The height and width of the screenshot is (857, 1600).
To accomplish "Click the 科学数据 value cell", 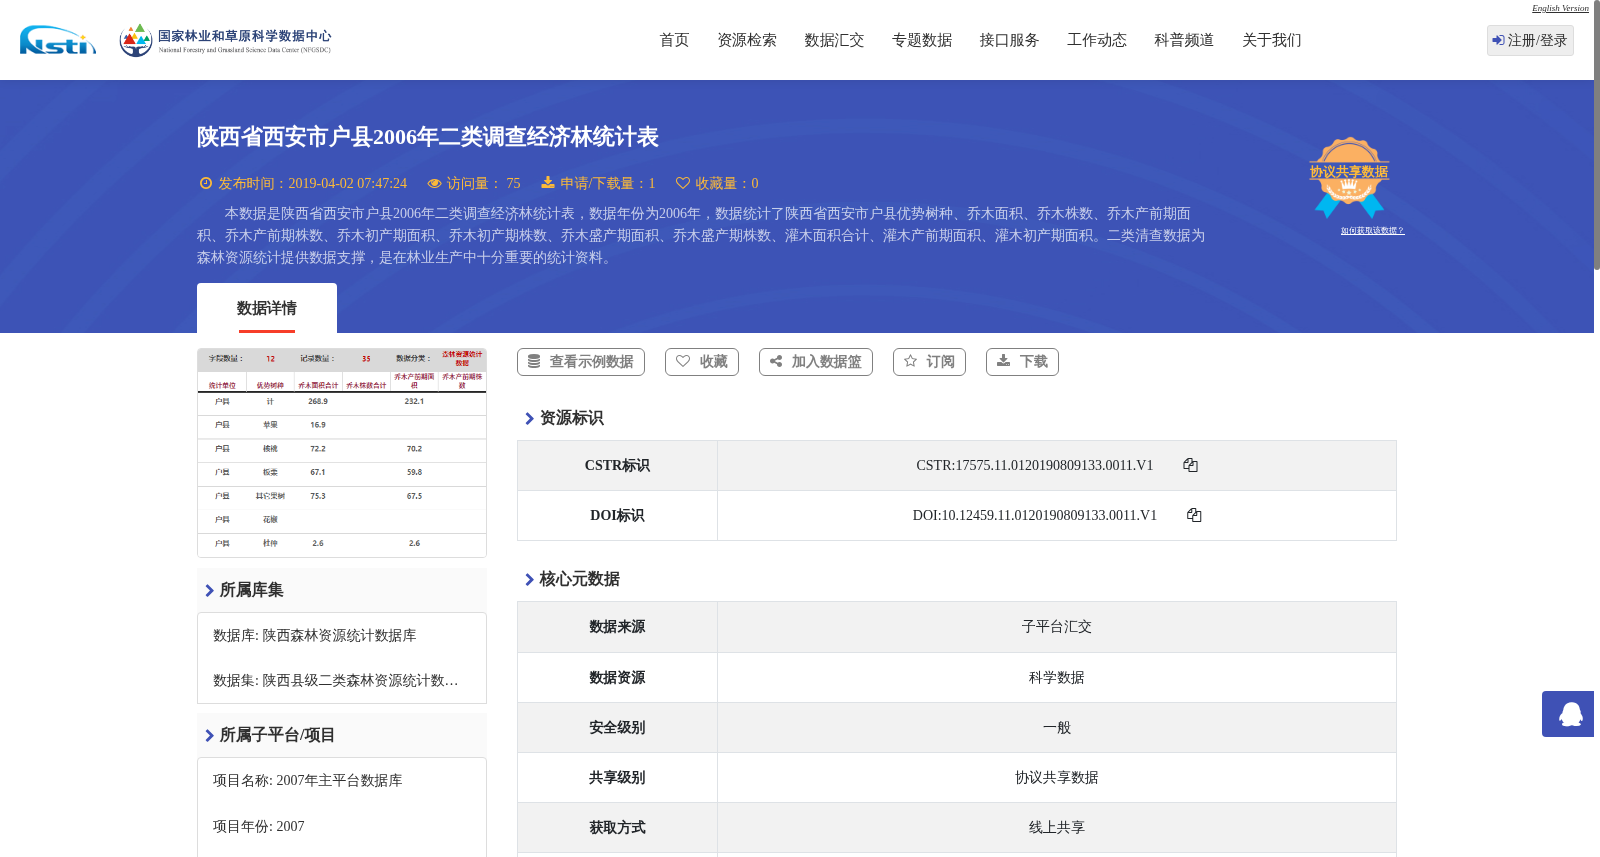I will pyautogui.click(x=1057, y=678).
